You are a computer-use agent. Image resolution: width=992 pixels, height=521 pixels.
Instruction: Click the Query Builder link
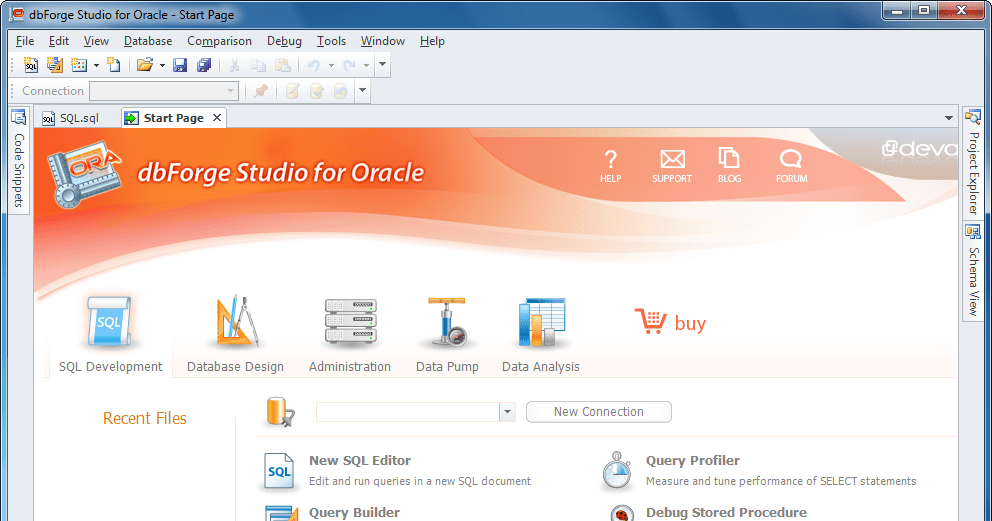coord(354,512)
